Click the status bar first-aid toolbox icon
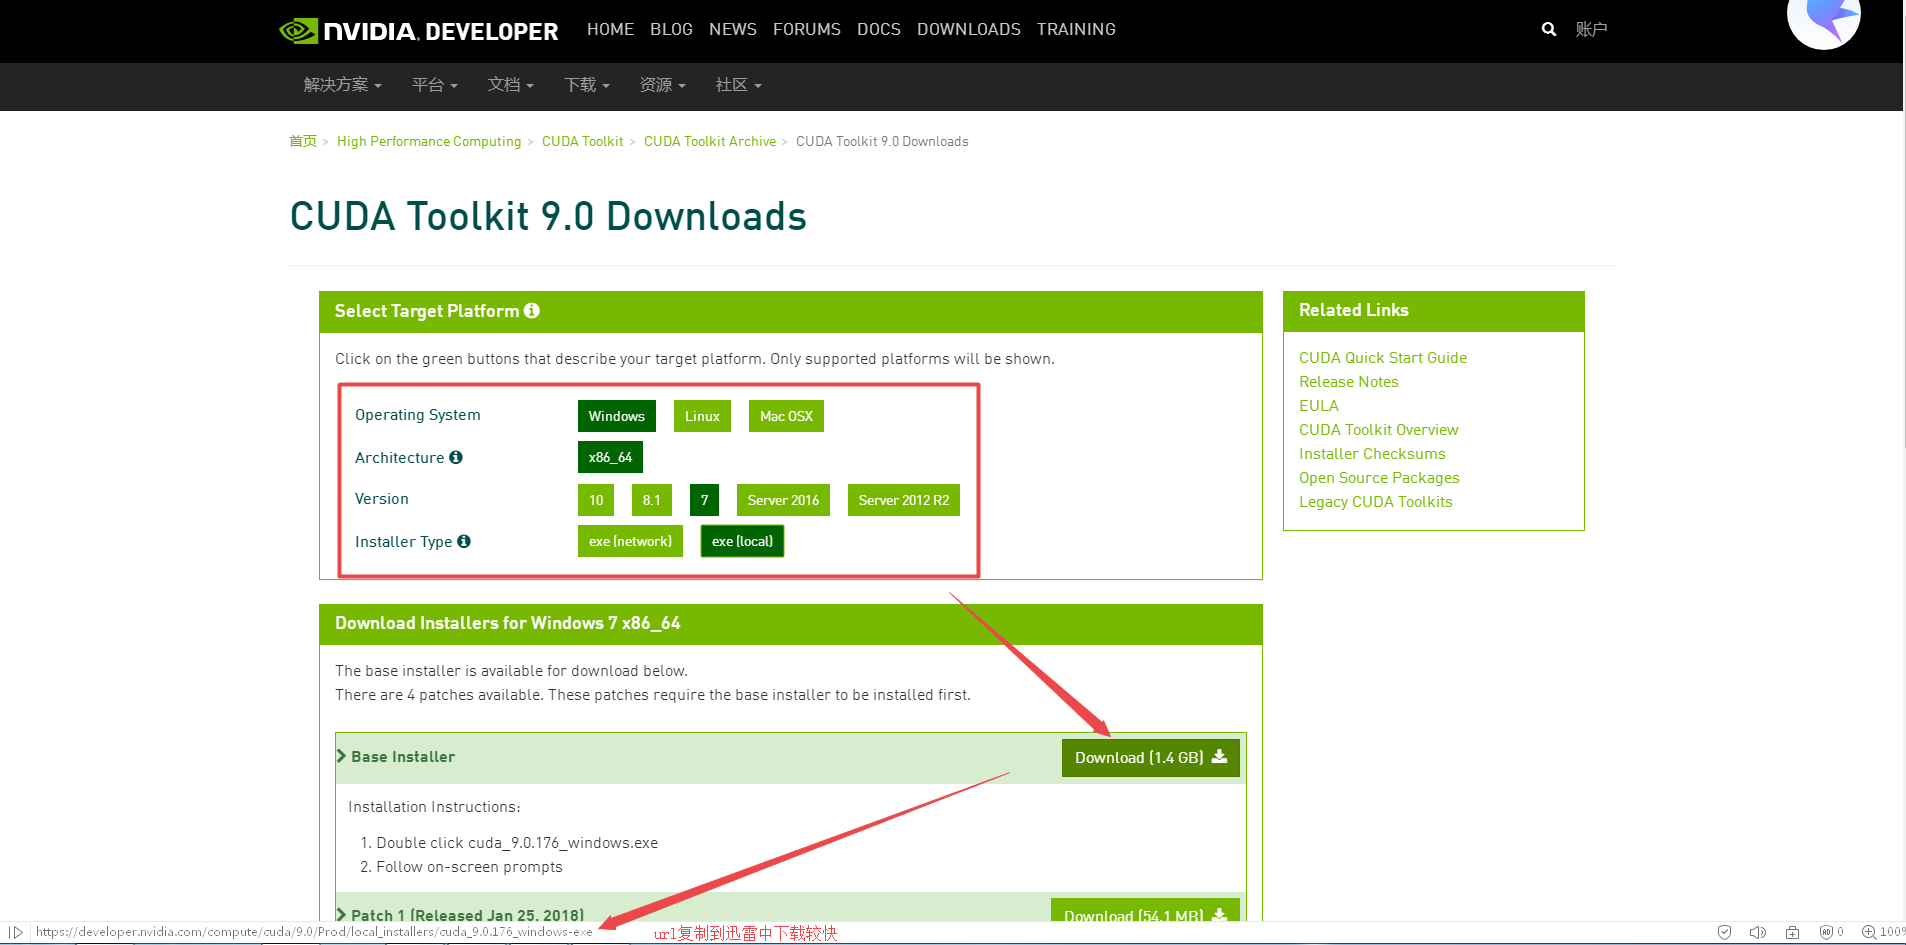 coord(1793,932)
